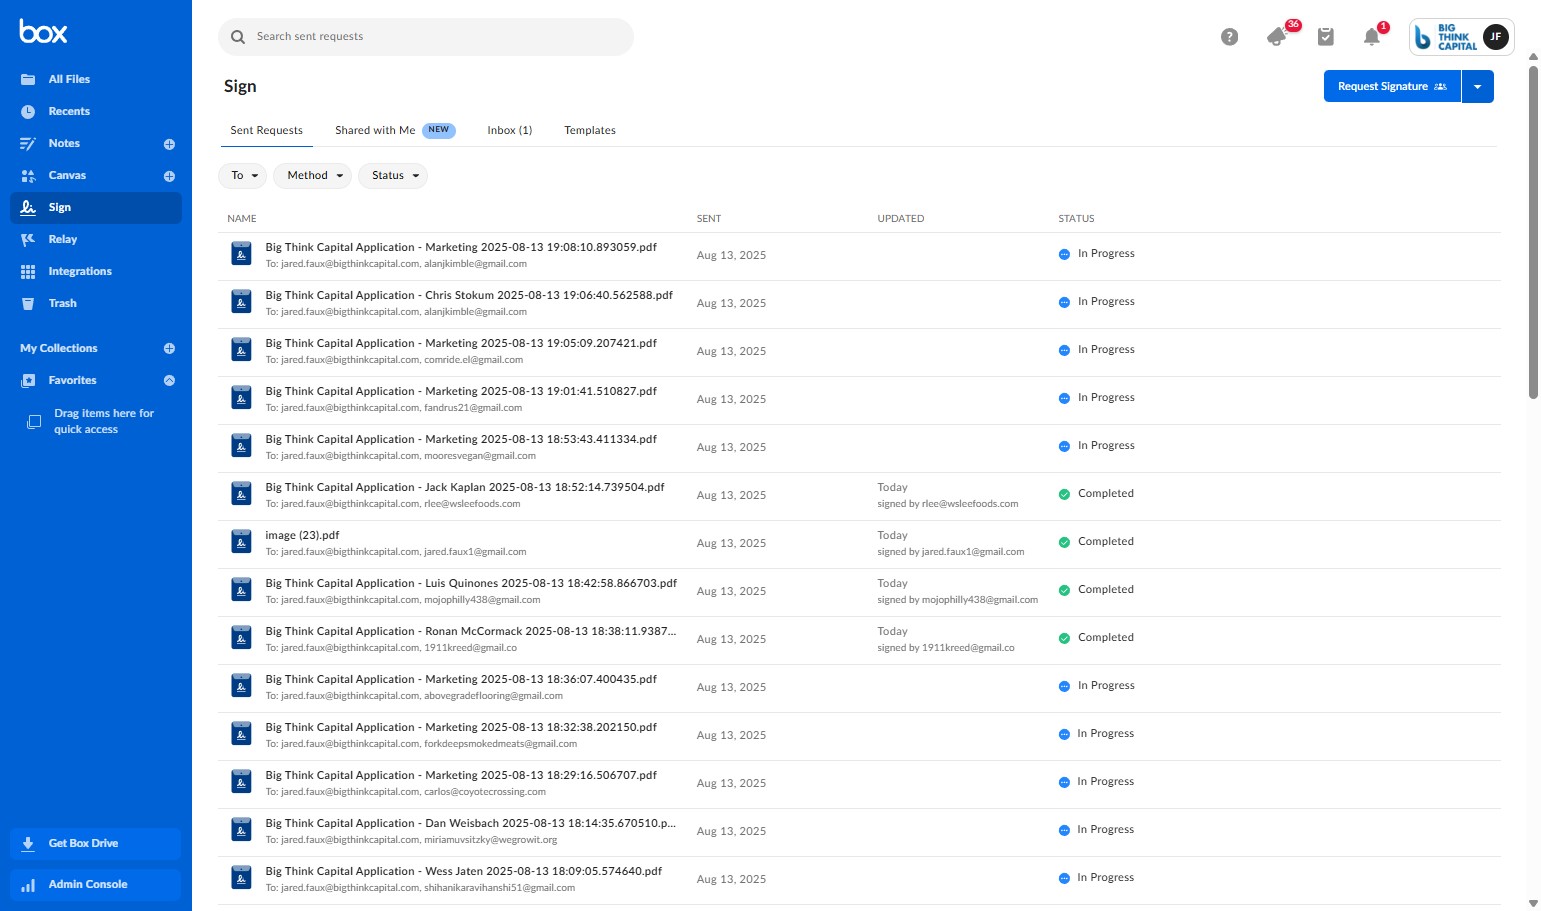Viewport: 1541px width, 911px height.
Task: Open the notifications bell icon
Action: 1372,37
